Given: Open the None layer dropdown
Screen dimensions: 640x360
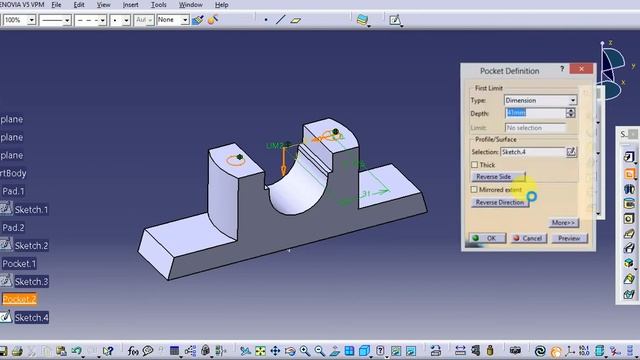Looking at the screenshot, I should (185, 20).
